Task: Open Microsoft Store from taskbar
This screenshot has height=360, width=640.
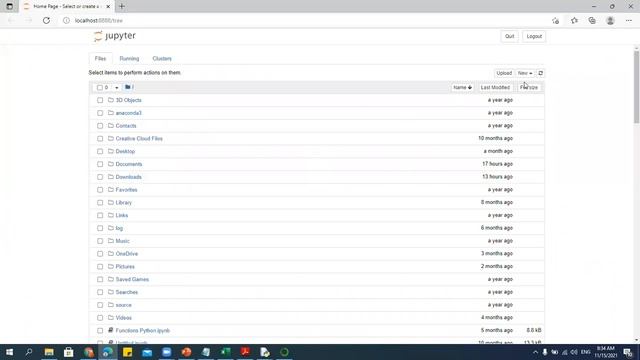Action: 69,352
